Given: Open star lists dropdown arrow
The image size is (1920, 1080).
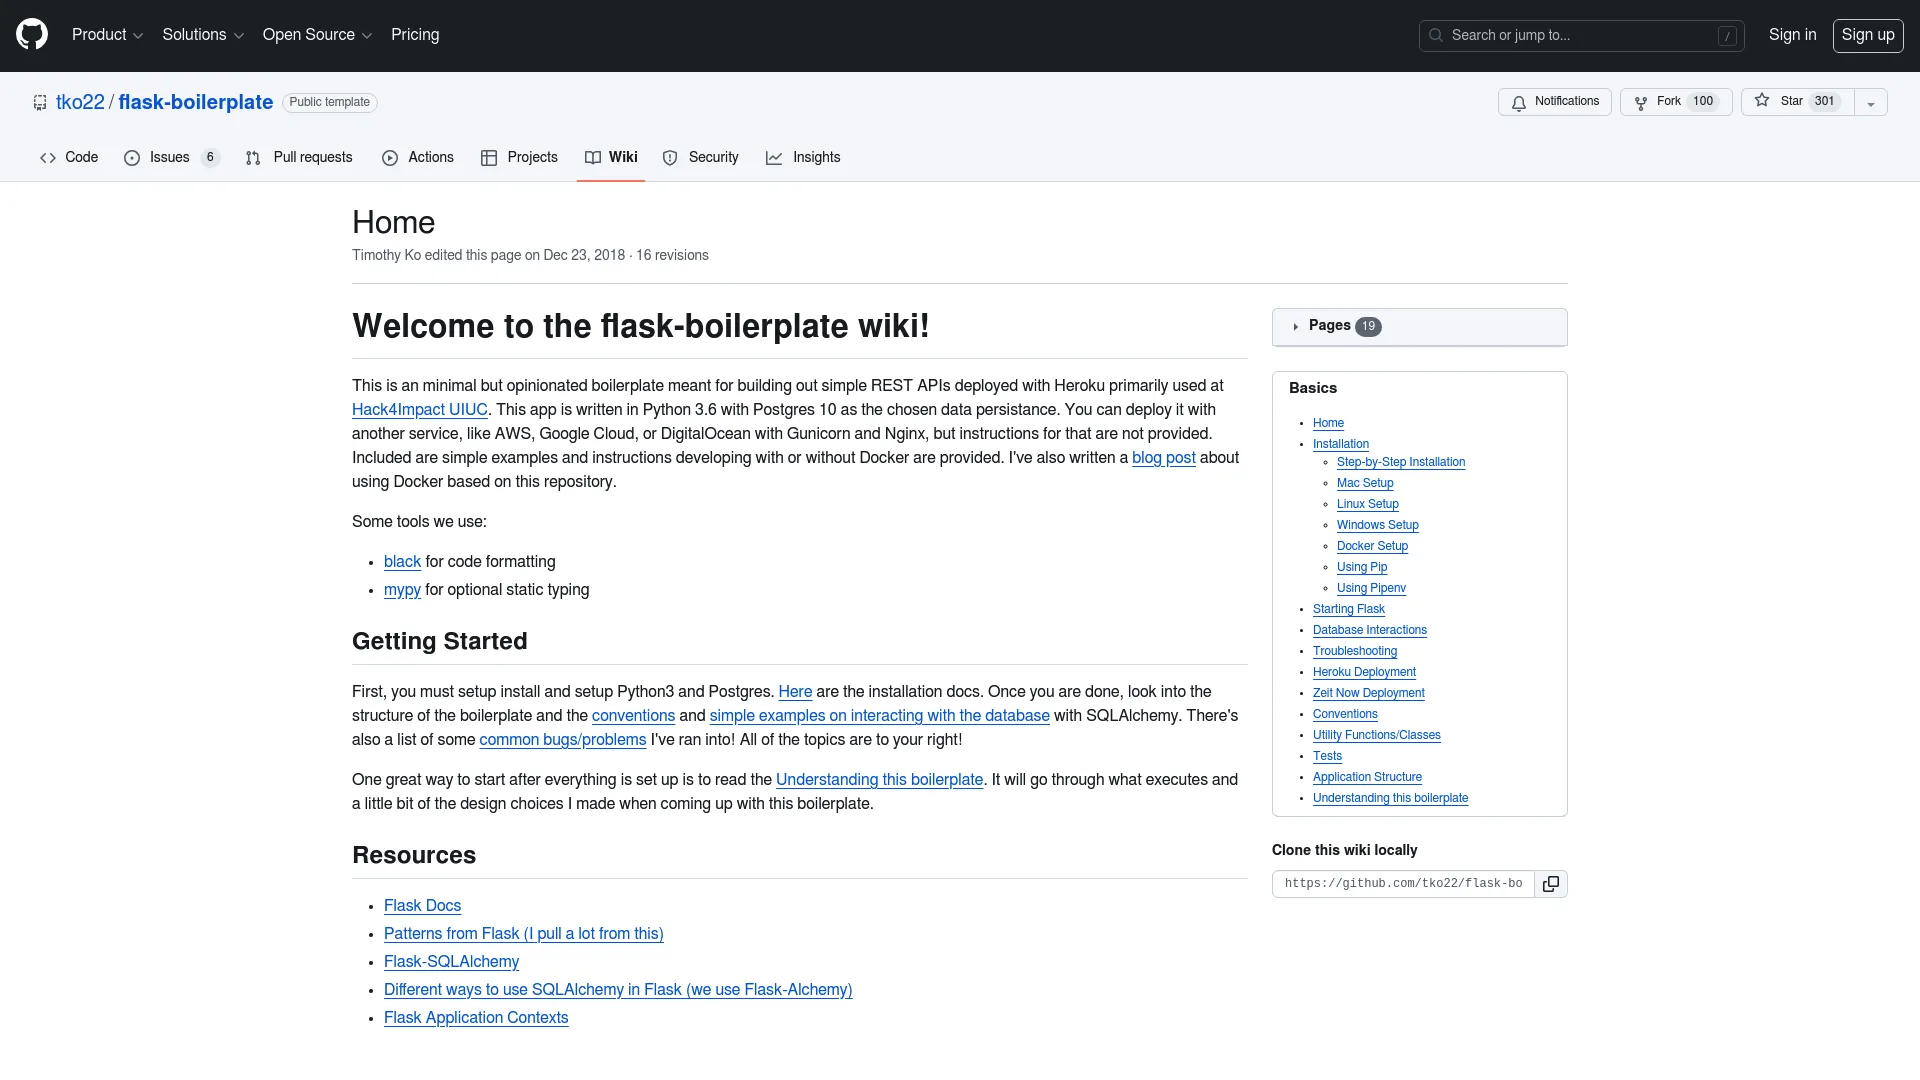Looking at the screenshot, I should click(x=1871, y=102).
